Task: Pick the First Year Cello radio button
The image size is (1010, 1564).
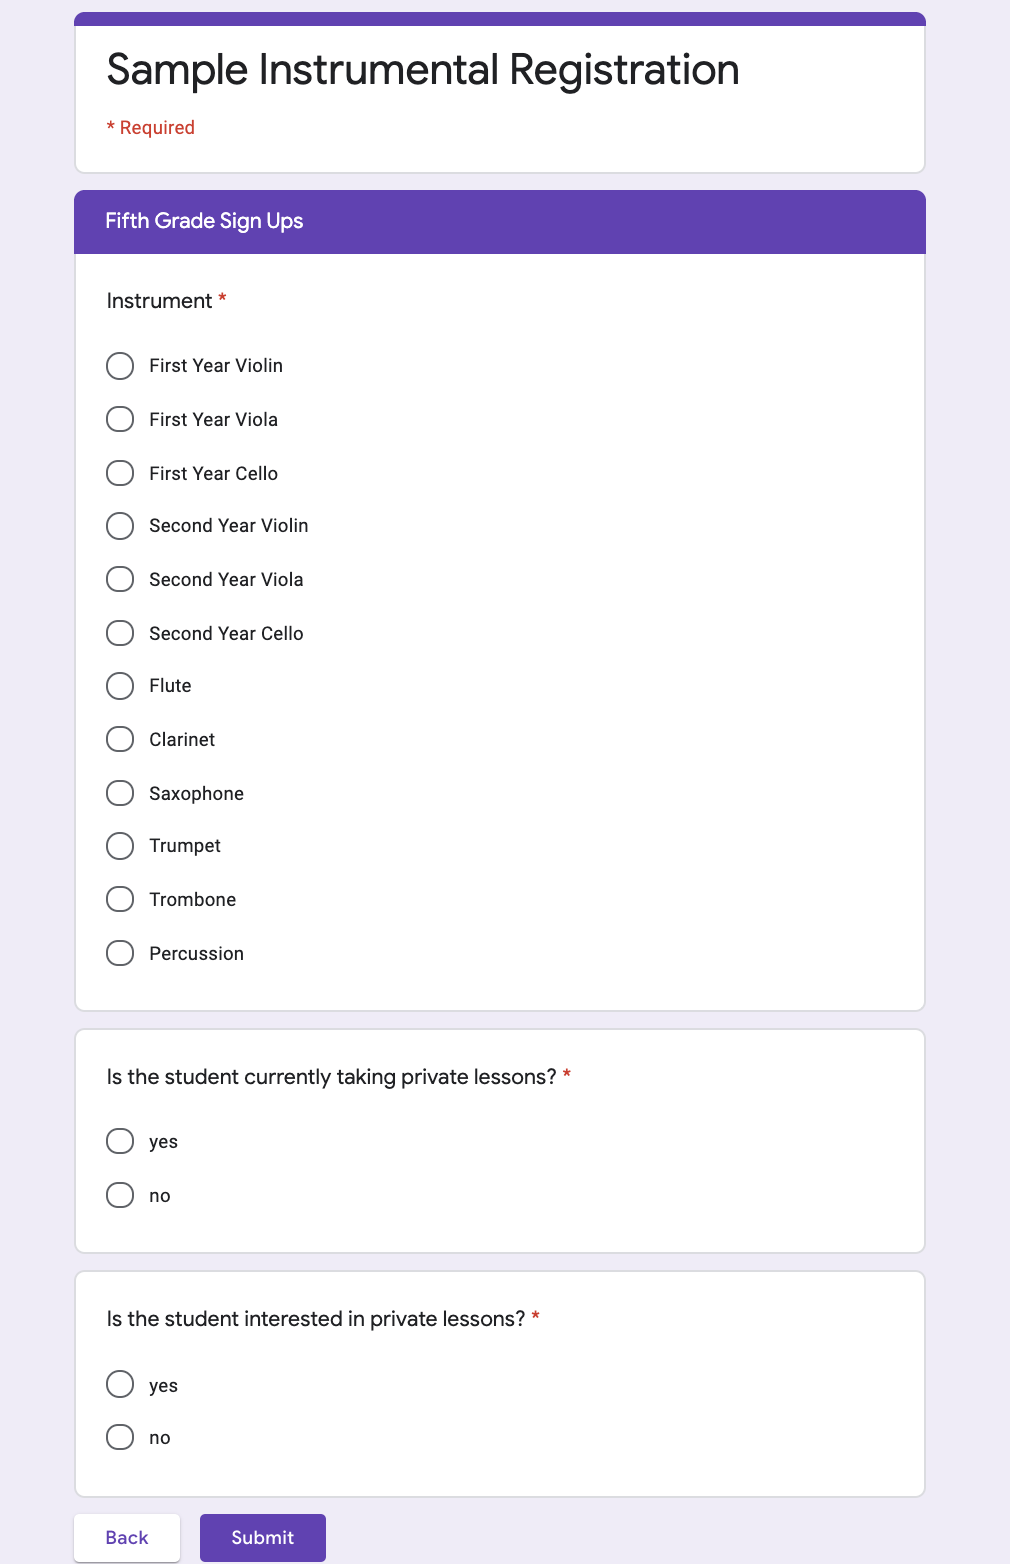Action: pyautogui.click(x=120, y=473)
